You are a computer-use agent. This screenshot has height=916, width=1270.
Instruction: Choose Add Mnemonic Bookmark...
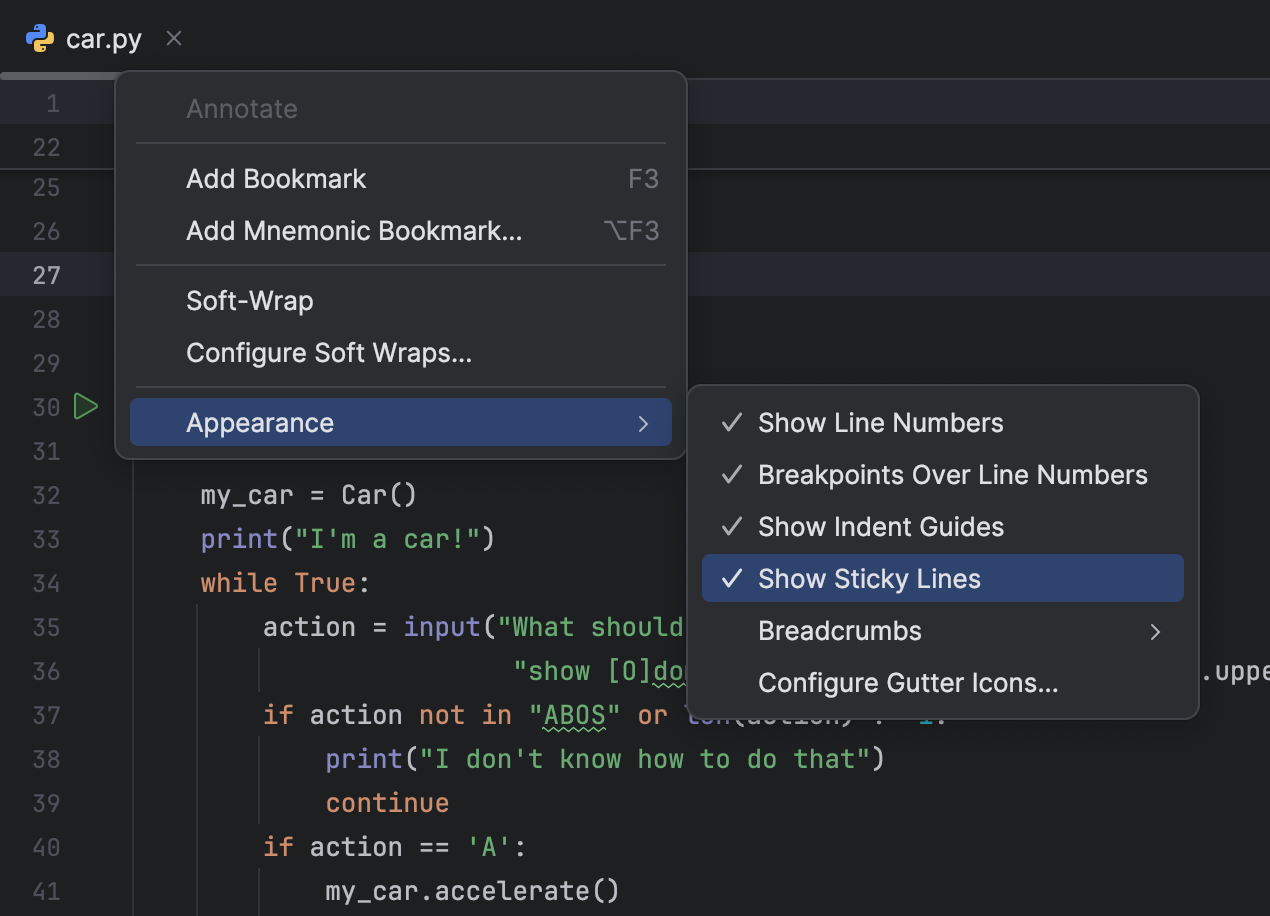tap(354, 230)
